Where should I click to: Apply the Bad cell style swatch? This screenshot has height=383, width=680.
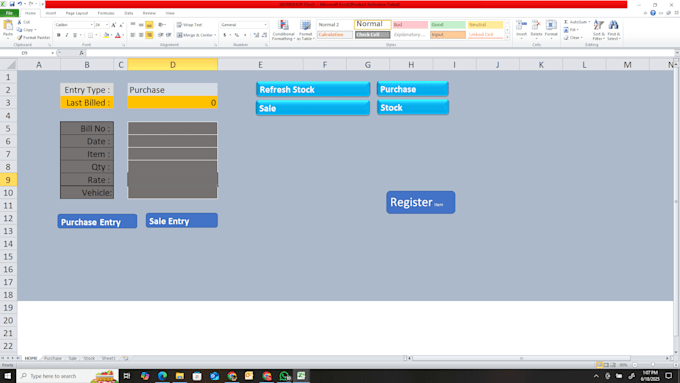(410, 25)
